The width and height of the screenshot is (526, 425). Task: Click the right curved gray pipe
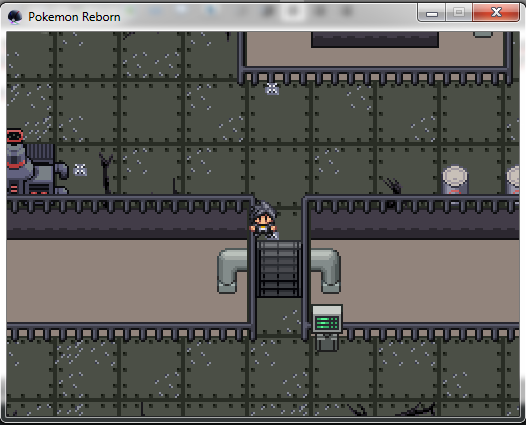click(x=325, y=270)
